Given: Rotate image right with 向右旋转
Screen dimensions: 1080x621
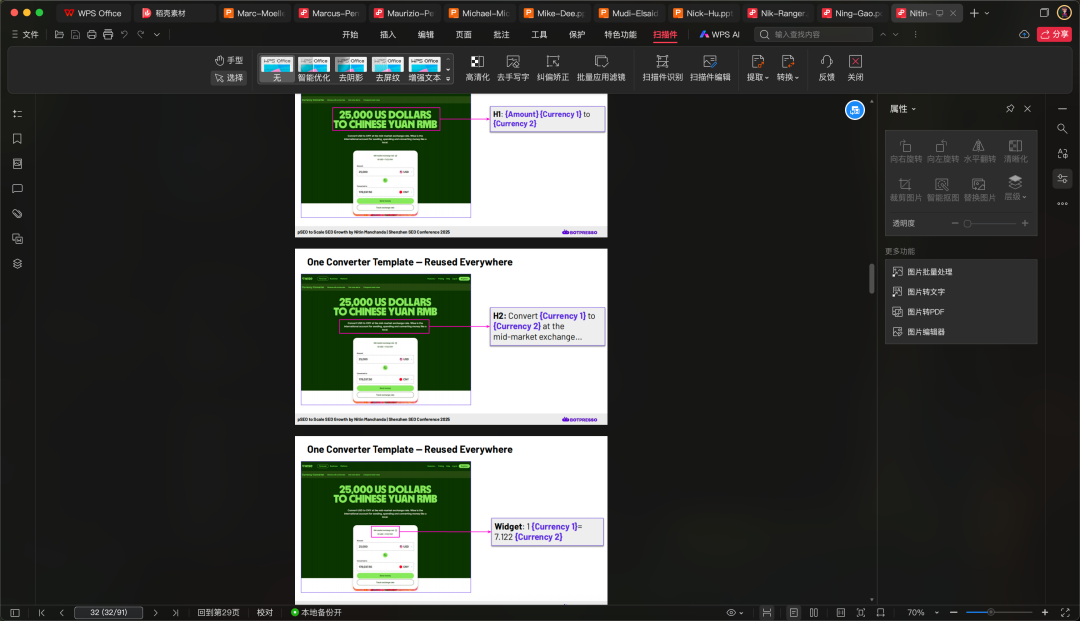Looking at the screenshot, I should click(906, 151).
